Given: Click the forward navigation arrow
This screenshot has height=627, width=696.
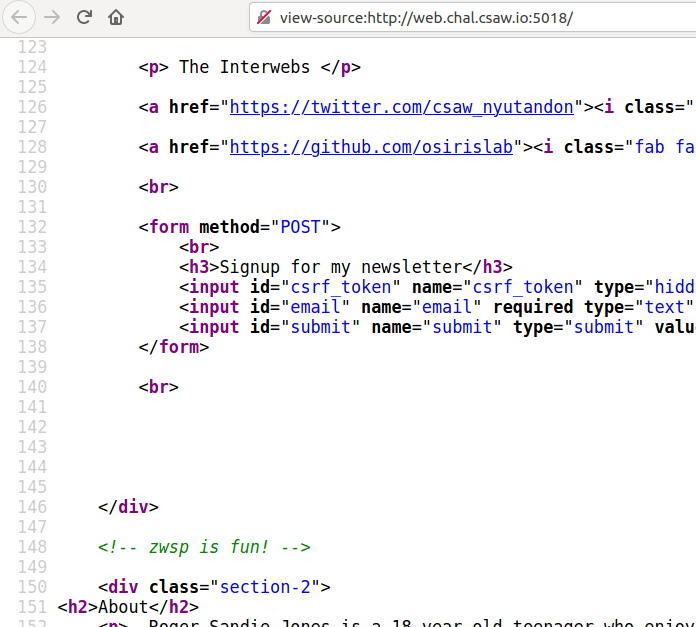Looking at the screenshot, I should [x=52, y=17].
